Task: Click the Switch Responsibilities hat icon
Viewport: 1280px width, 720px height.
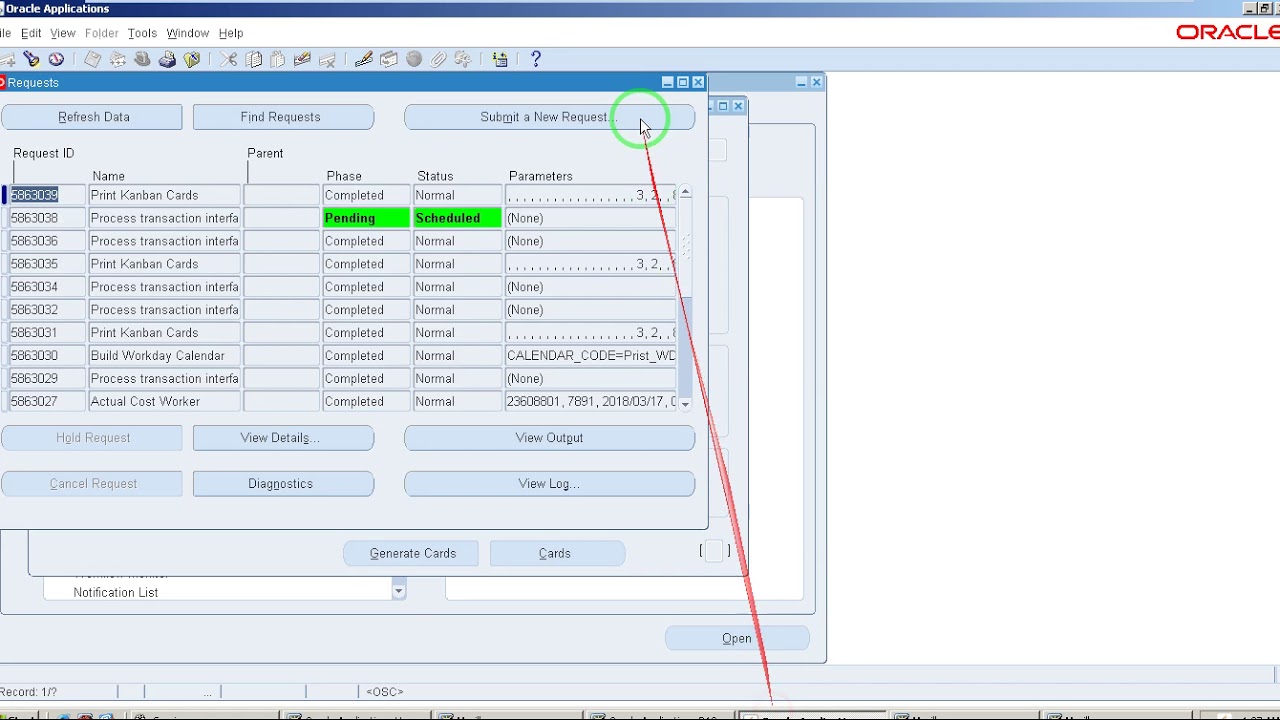Action: [x=142, y=60]
